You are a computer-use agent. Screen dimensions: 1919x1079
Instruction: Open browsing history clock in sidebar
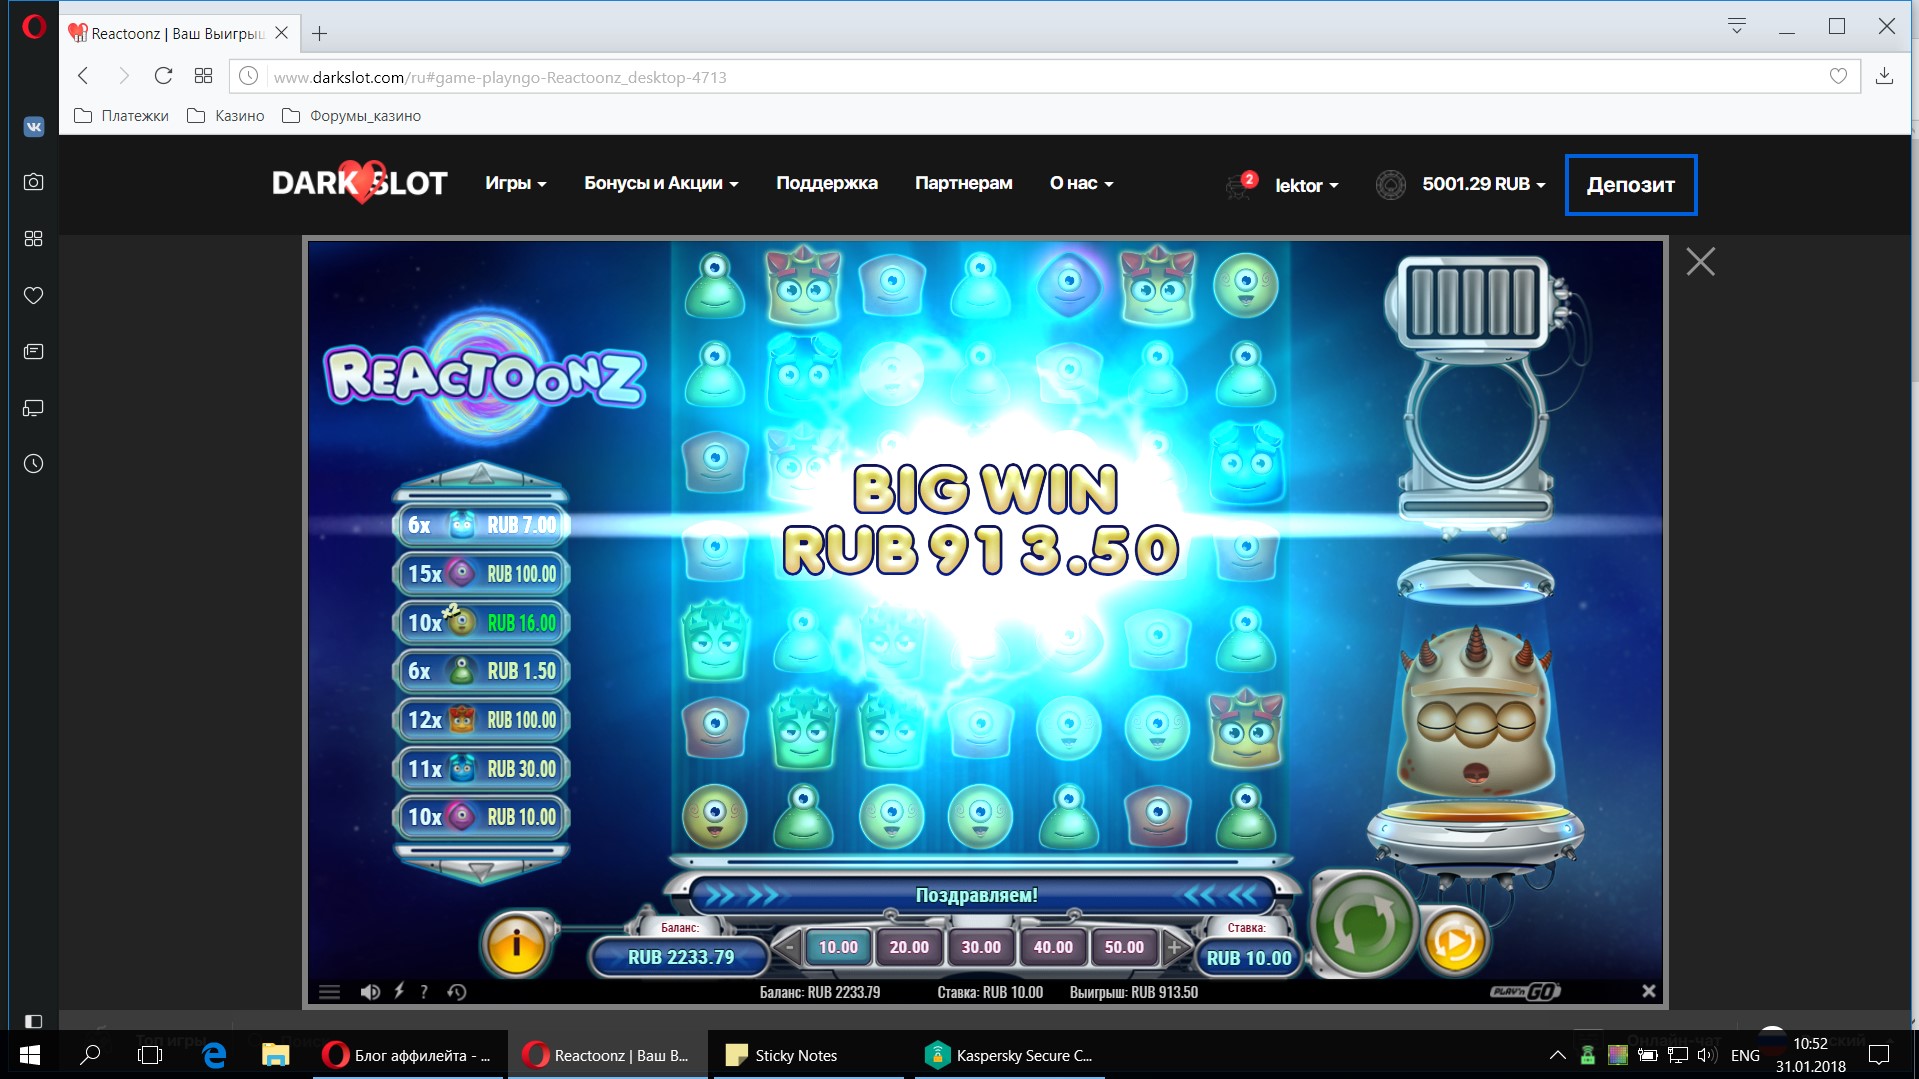tap(34, 464)
